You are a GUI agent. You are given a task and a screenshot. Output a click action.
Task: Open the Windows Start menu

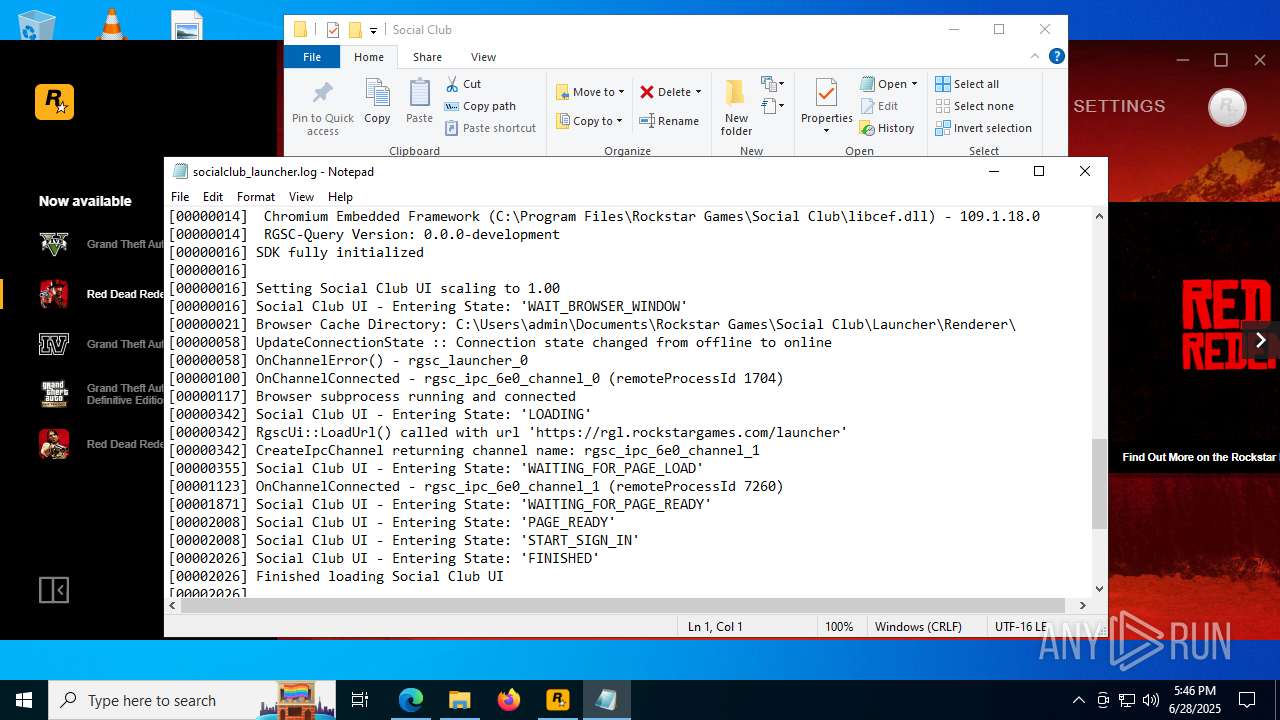(x=24, y=700)
